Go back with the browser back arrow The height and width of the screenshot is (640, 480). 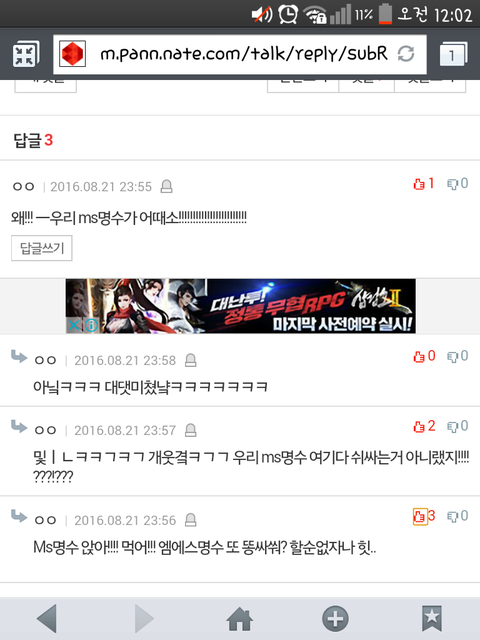[47, 619]
